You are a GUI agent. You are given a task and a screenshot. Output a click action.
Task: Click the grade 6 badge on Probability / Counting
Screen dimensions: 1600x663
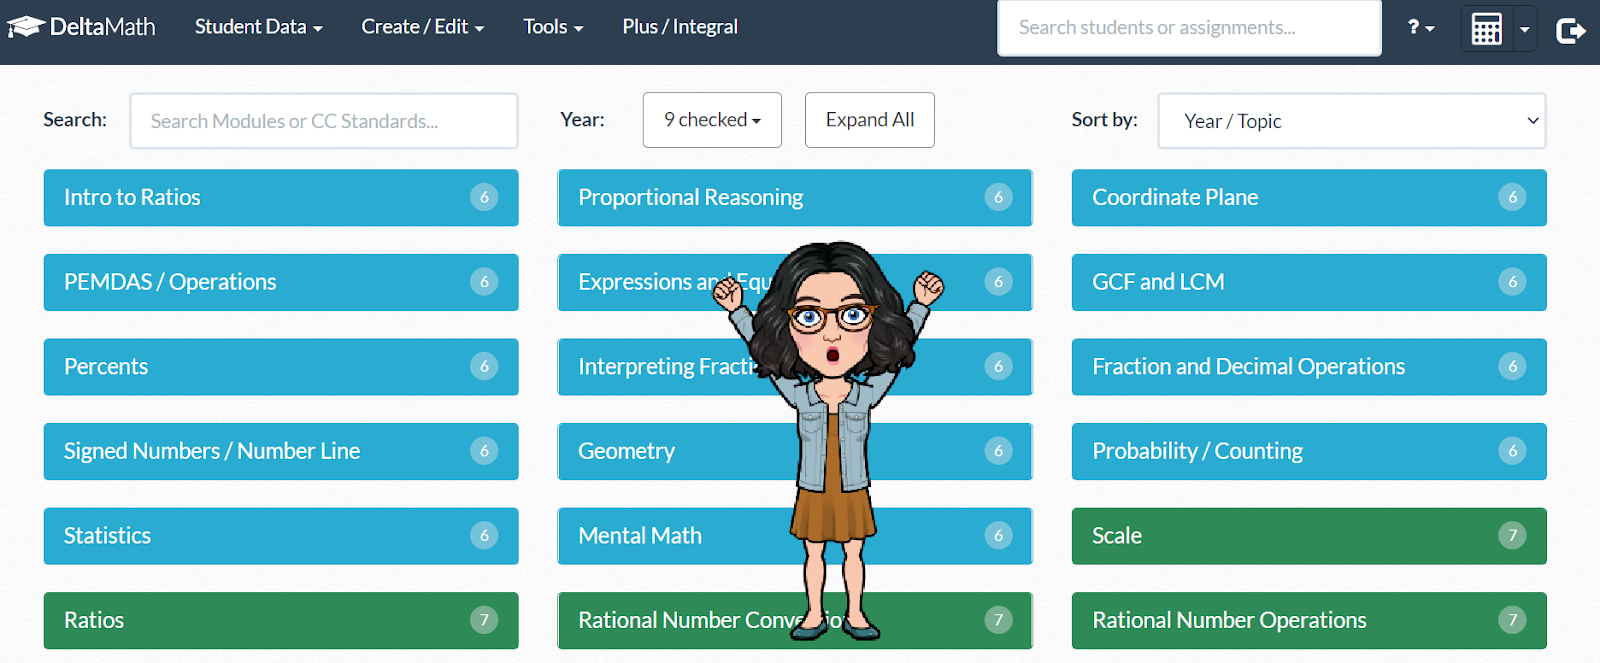[x=1512, y=451]
